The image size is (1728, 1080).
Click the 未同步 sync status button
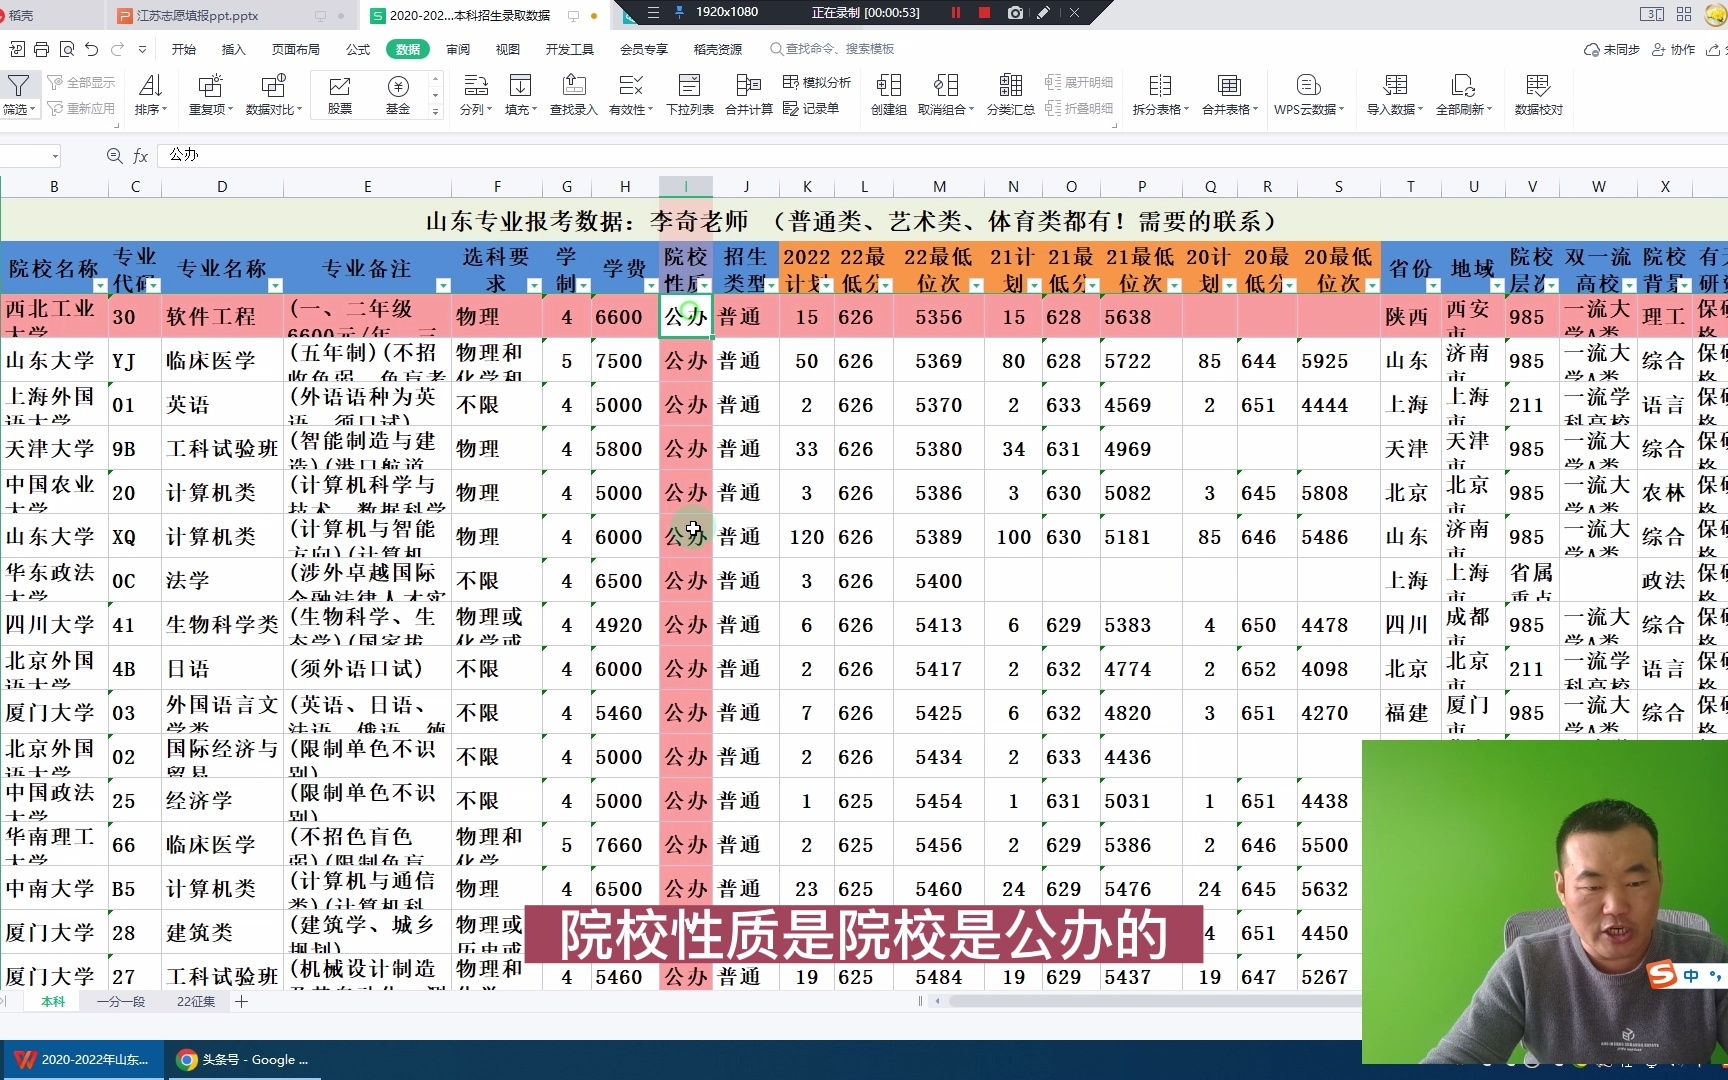pos(1612,49)
